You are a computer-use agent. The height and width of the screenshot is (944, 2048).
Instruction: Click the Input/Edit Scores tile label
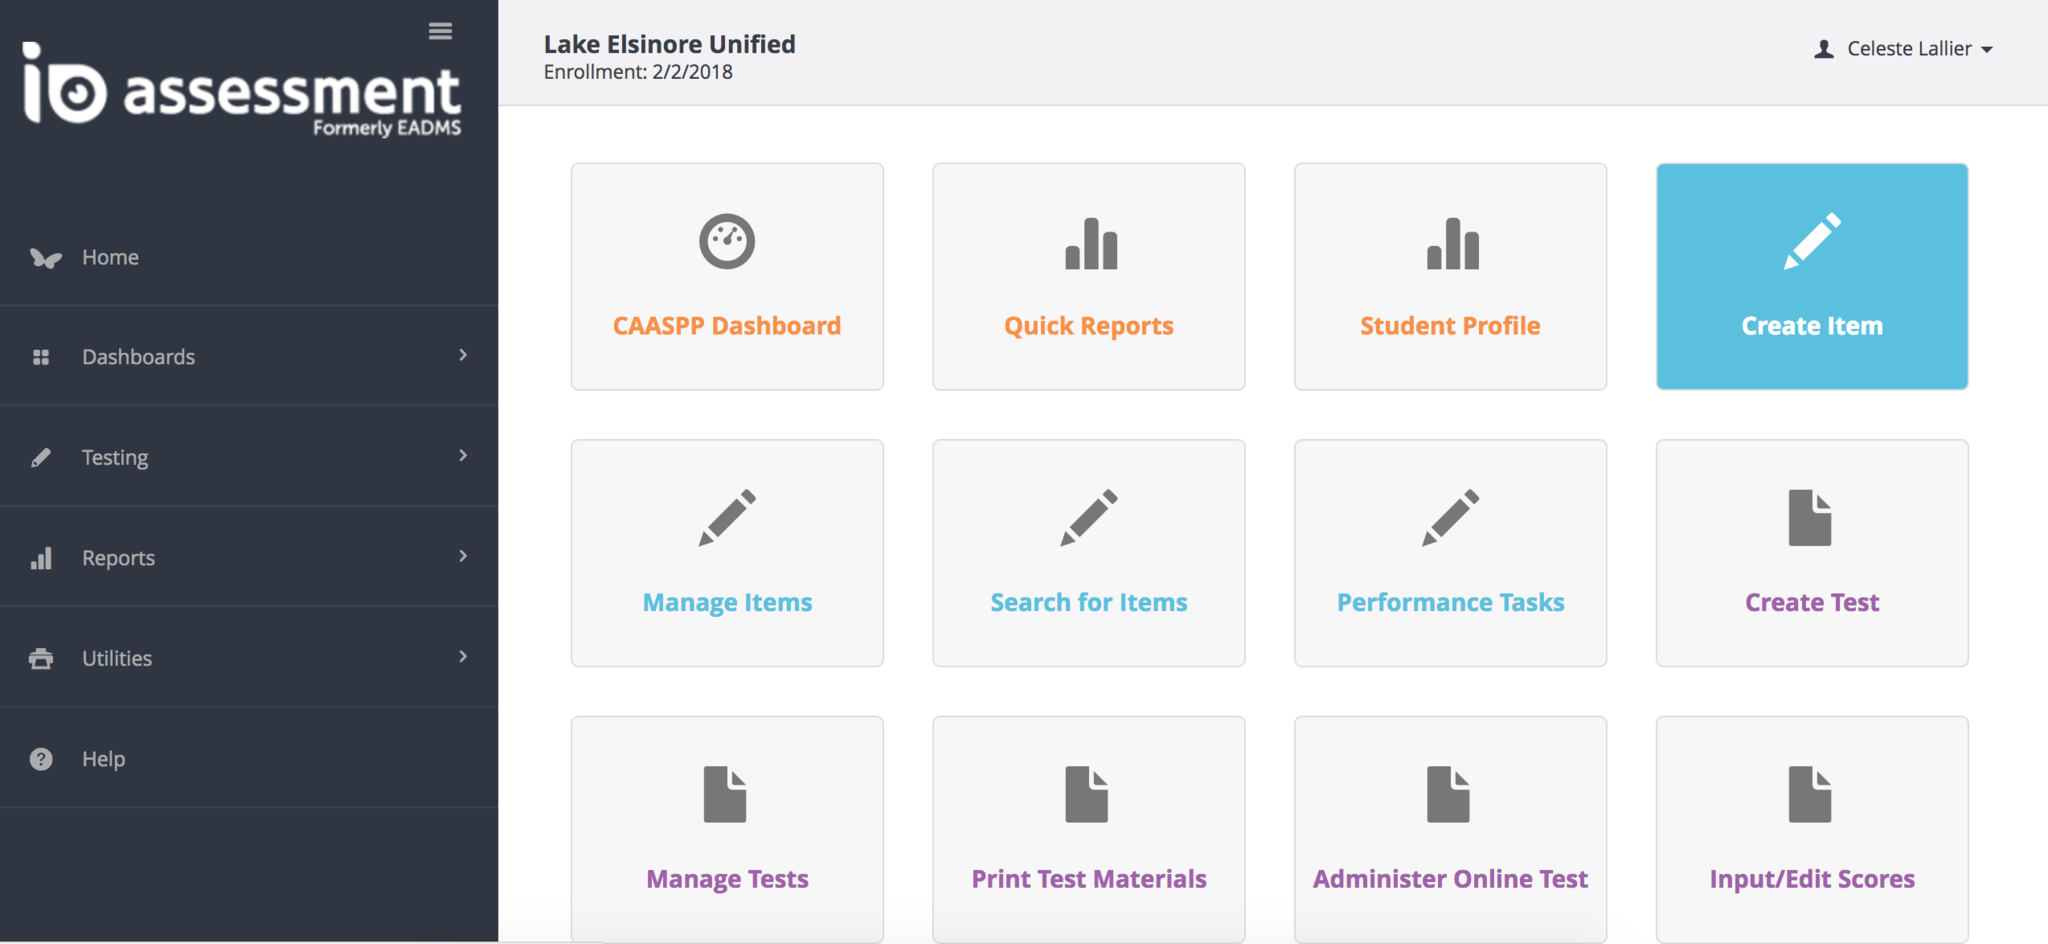[x=1811, y=879]
